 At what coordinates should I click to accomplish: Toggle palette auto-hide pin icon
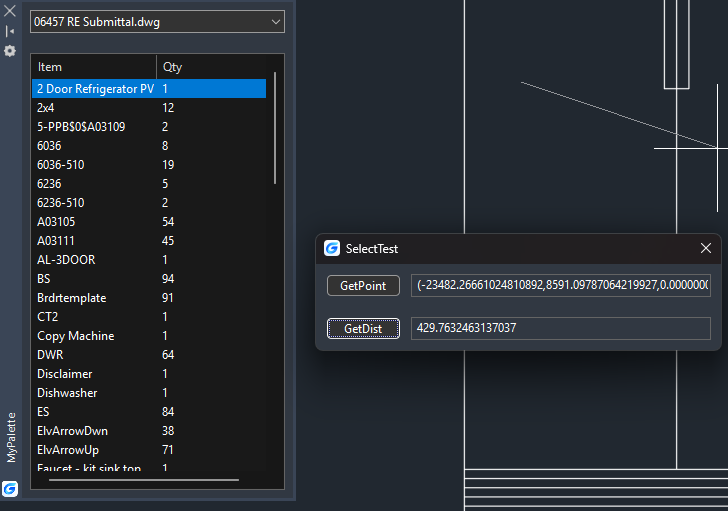click(10, 31)
